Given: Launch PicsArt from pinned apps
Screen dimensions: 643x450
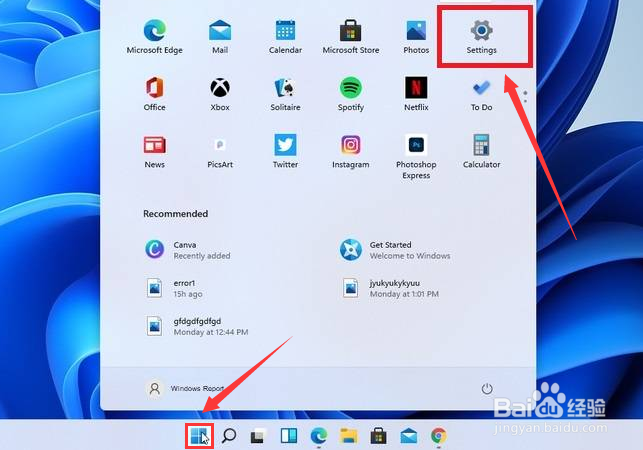Looking at the screenshot, I should coord(220,151).
